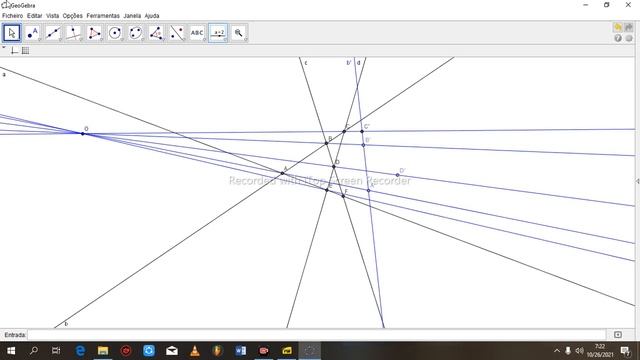Select the ABC Text tool
Screen dimensions: 640x360
click(197, 33)
